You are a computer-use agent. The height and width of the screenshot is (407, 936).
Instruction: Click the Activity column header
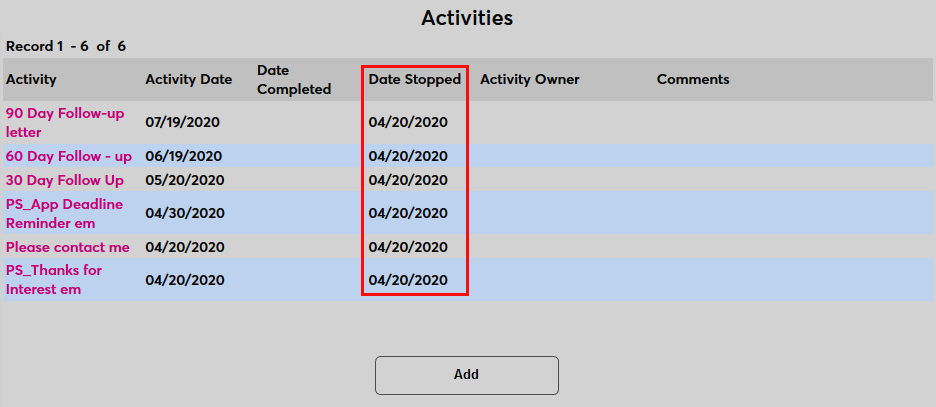[31, 79]
